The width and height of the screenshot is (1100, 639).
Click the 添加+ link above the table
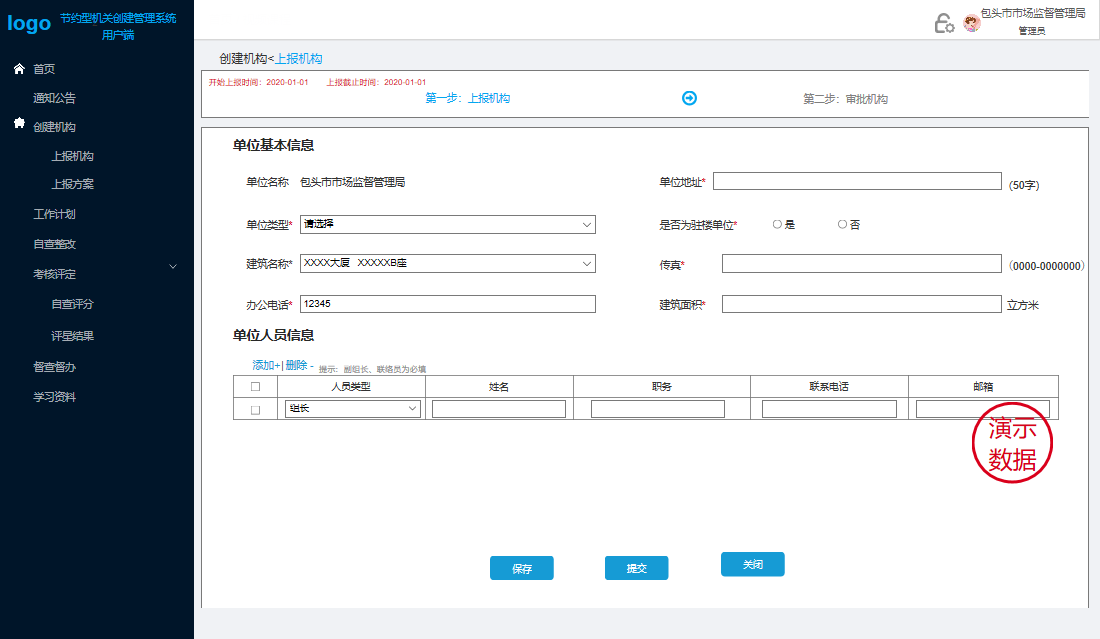pos(265,366)
